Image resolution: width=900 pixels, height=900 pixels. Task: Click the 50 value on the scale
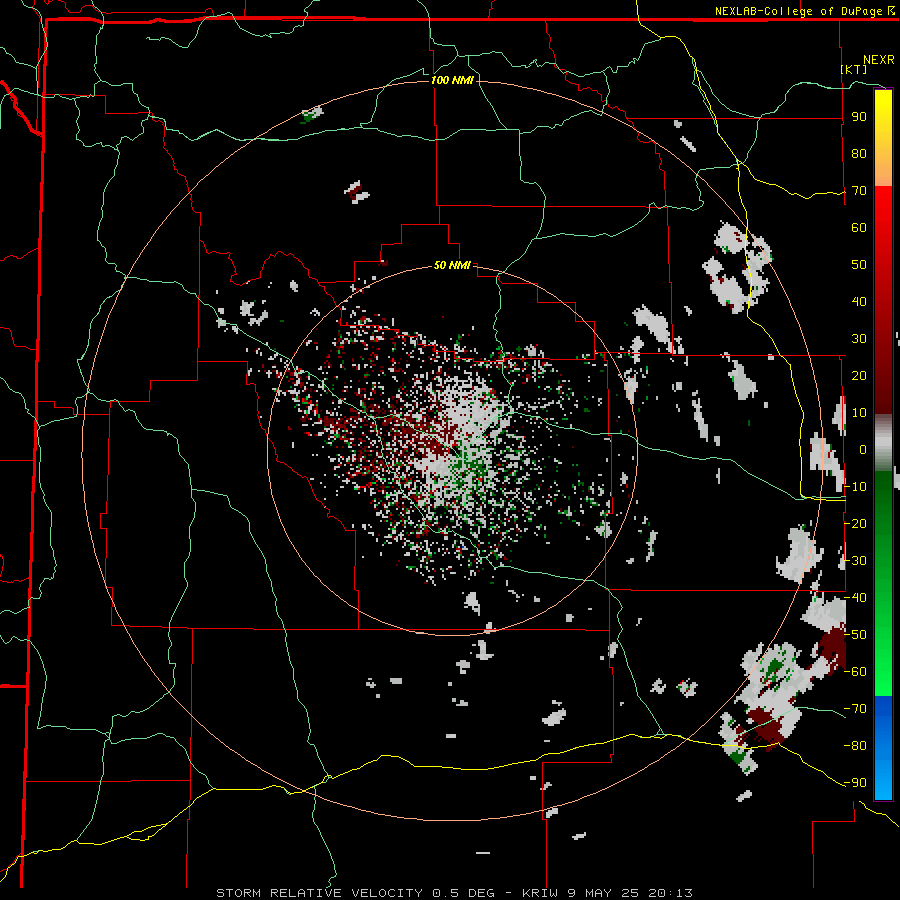coord(859,265)
